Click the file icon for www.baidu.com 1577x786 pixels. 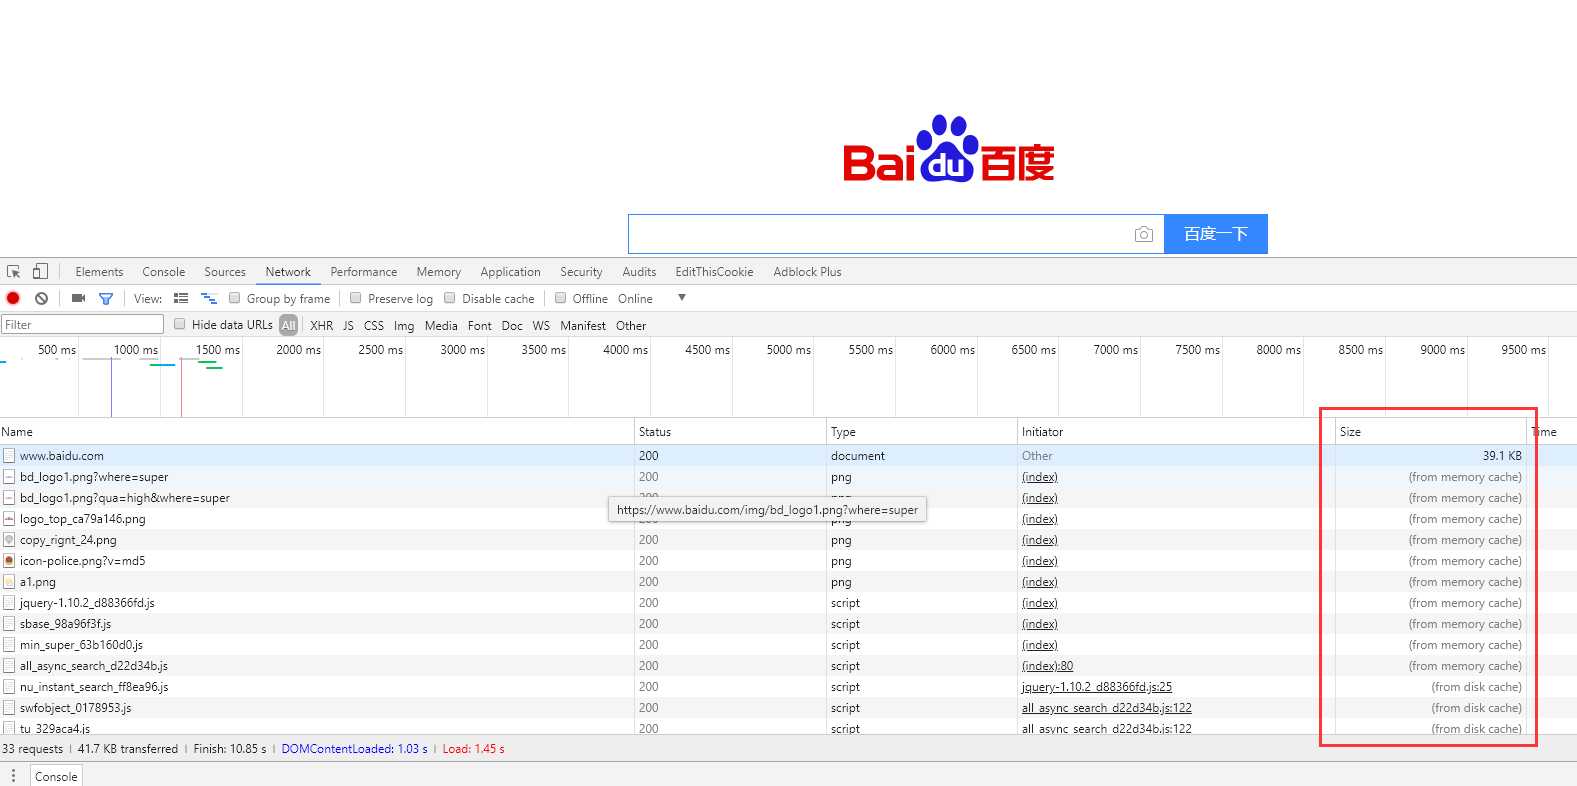tap(9, 456)
